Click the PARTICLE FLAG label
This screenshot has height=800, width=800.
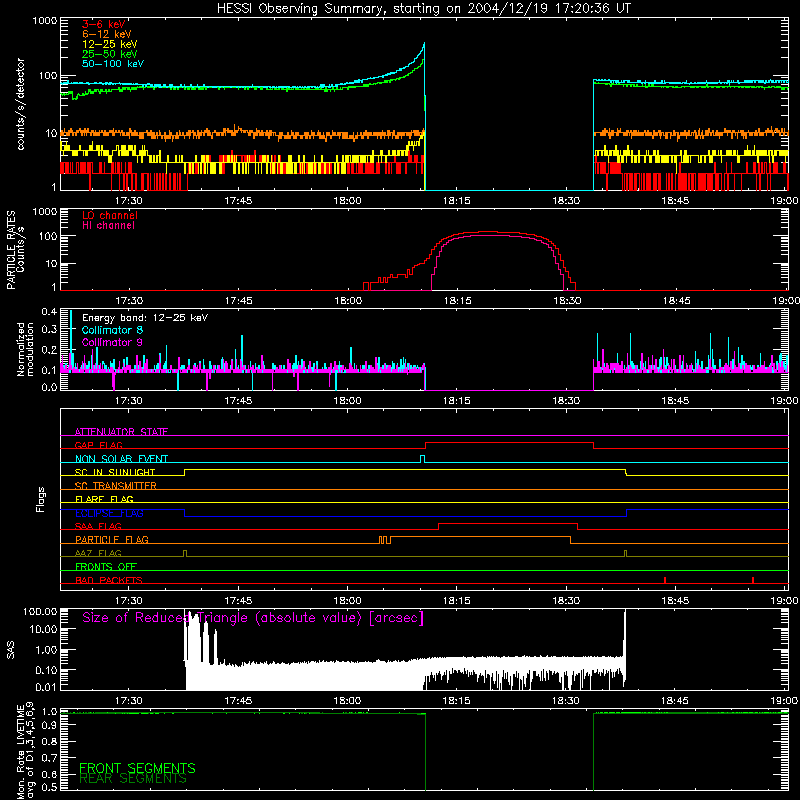coord(112,539)
